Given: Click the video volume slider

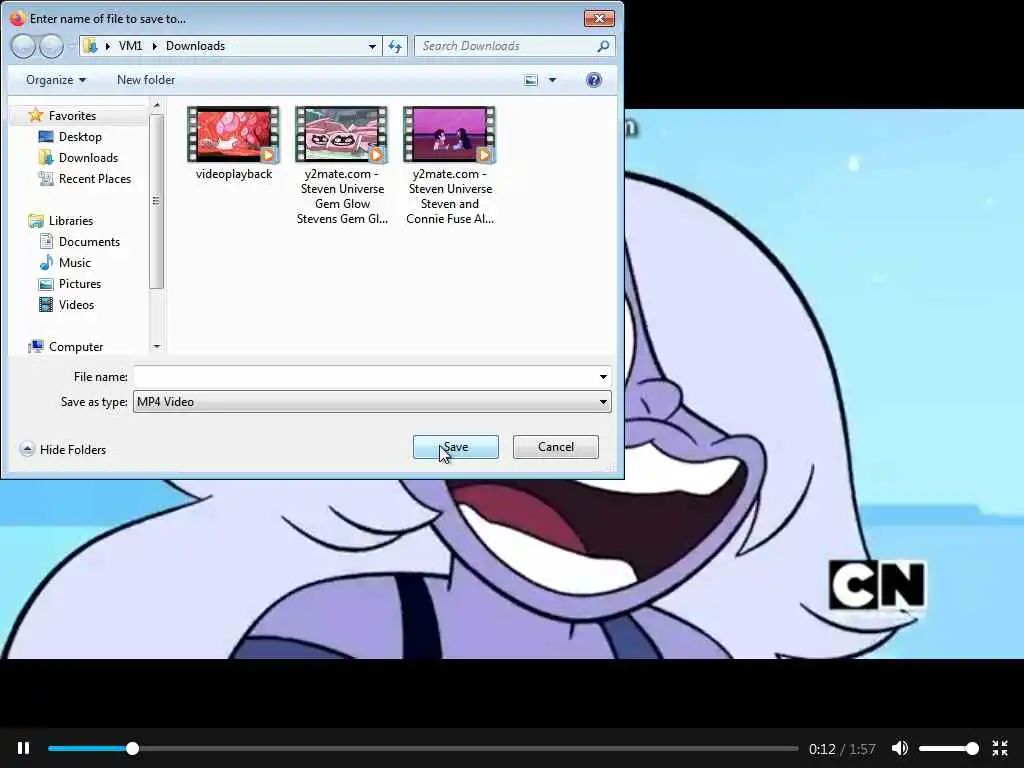Looking at the screenshot, I should coord(948,748).
